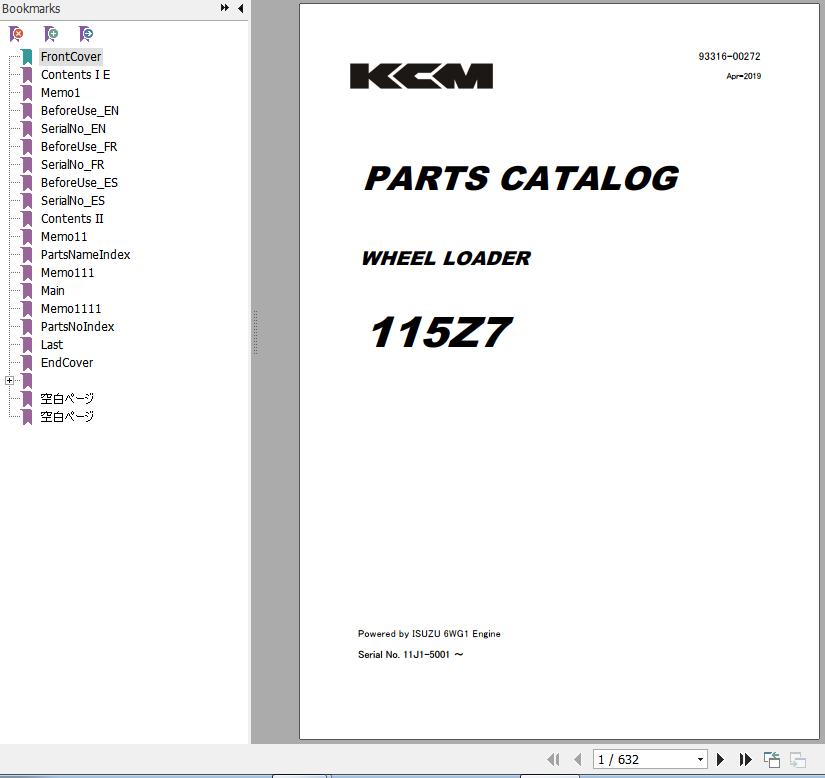Viewport: 825px width, 778px height.
Task: Jump to SerialNo_EN bookmark
Action: click(73, 129)
